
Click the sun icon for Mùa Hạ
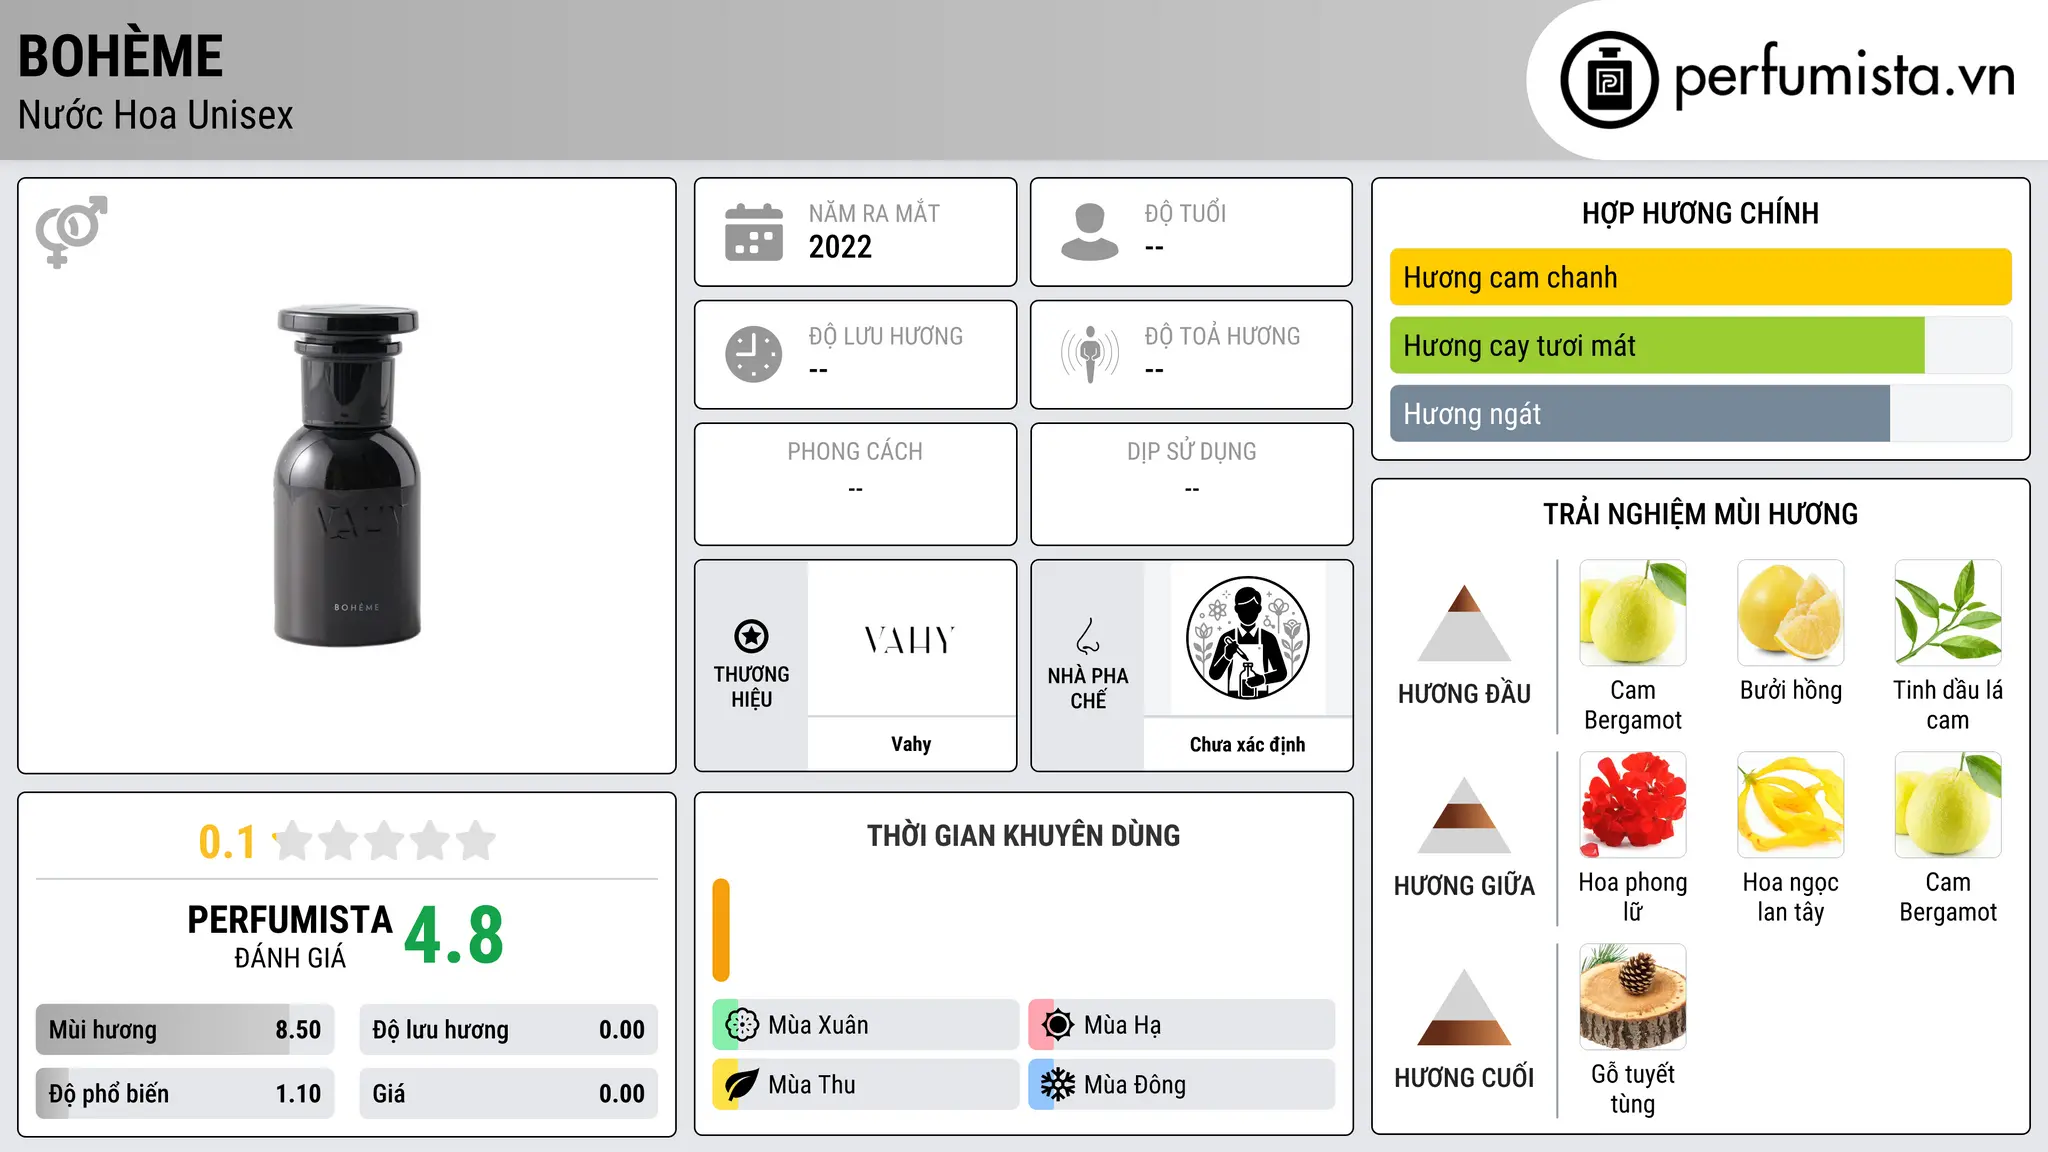coord(1057,1025)
